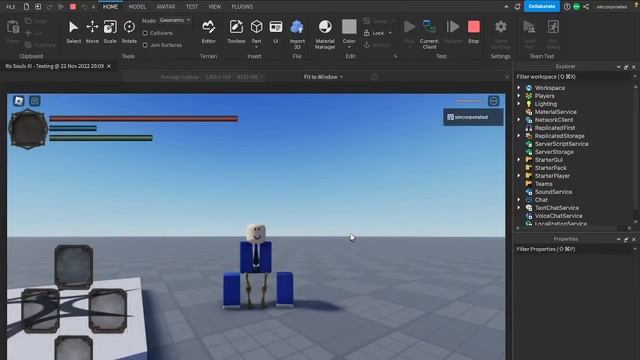Stop the running play test

[473, 32]
